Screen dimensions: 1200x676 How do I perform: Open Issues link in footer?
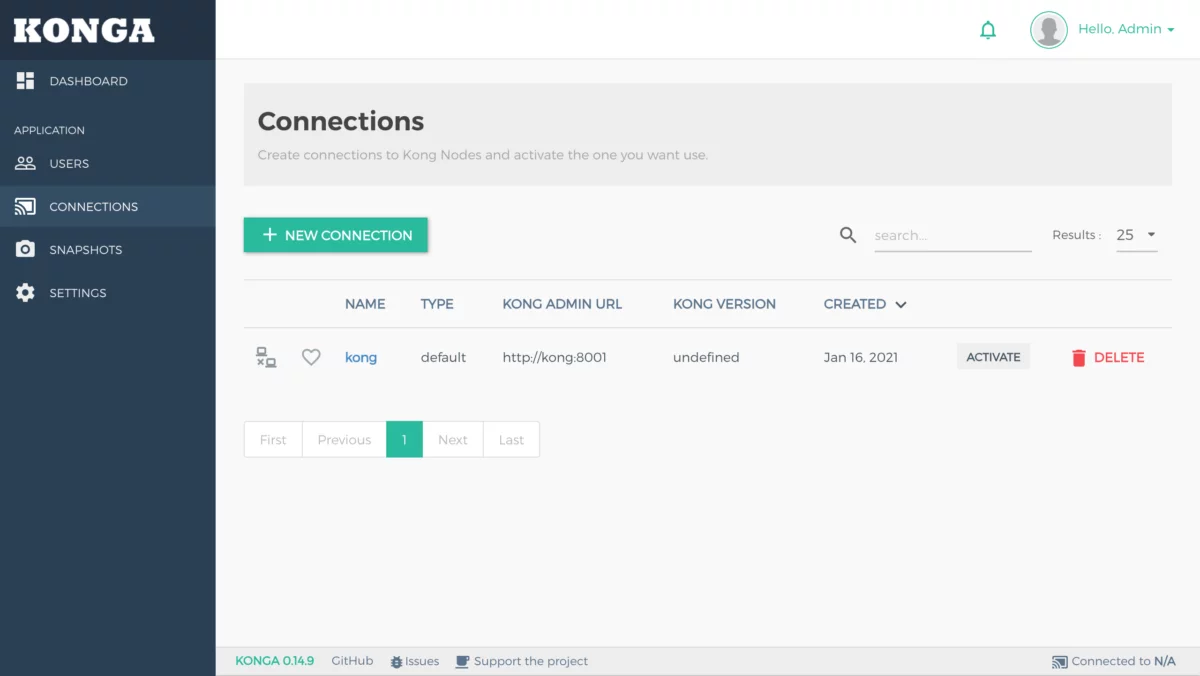(x=415, y=661)
